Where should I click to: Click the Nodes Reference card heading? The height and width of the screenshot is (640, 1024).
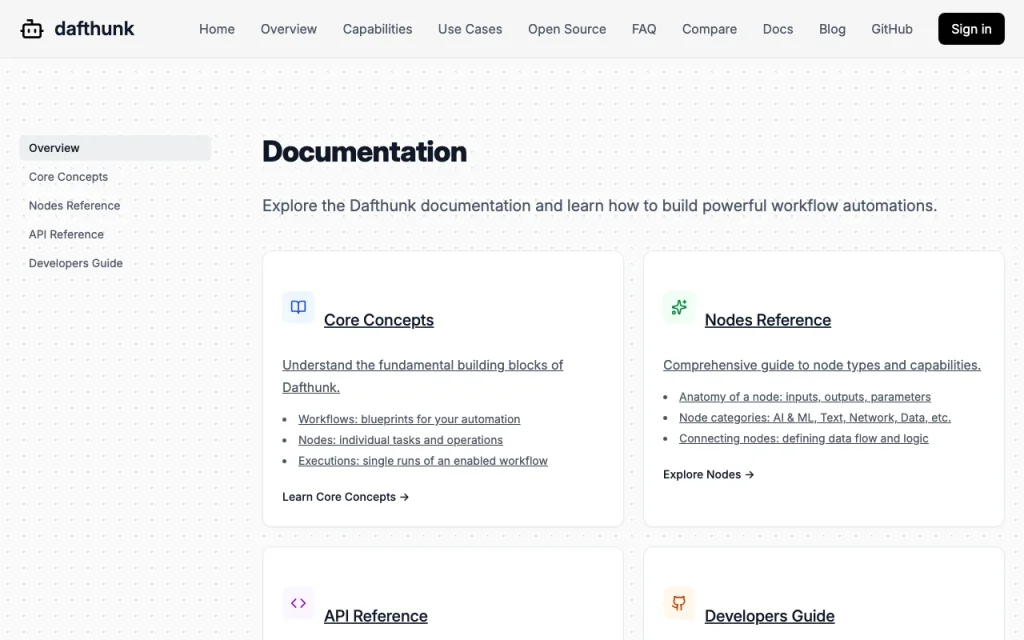768,320
